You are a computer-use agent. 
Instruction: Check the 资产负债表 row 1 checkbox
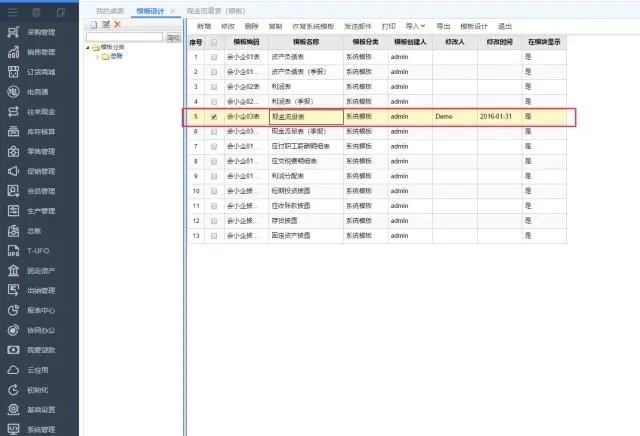(214, 57)
